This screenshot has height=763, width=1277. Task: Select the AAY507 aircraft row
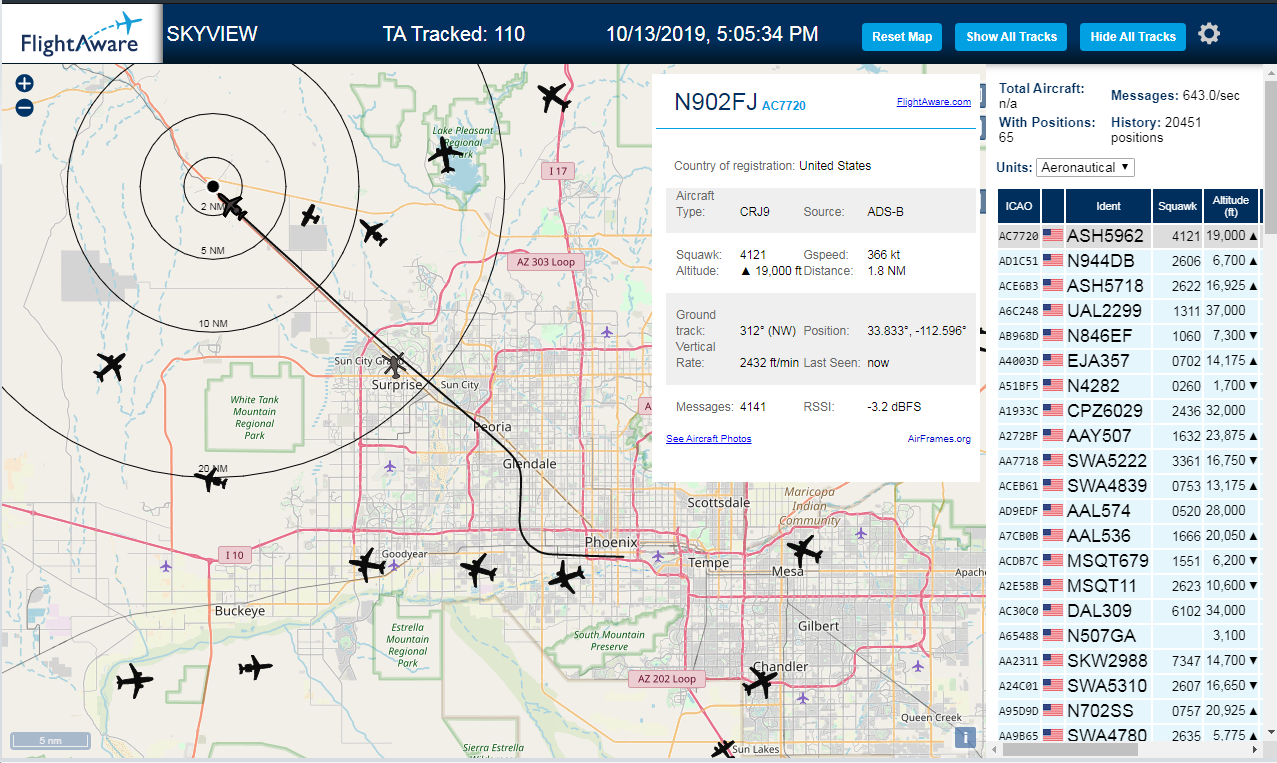(x=1129, y=436)
